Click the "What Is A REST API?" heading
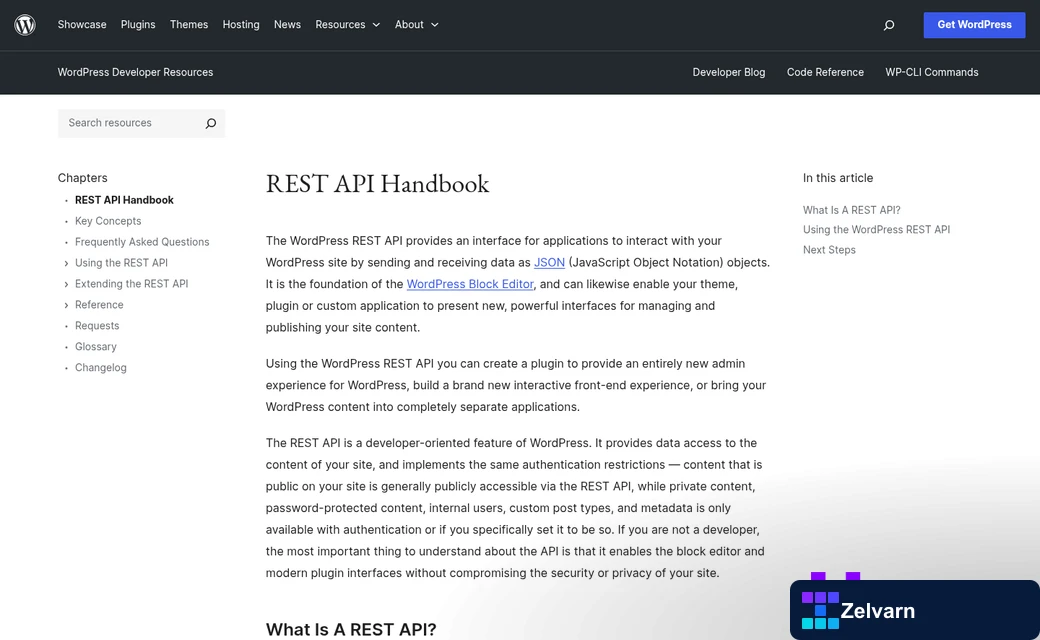This screenshot has height=640, width=1040. pos(351,629)
